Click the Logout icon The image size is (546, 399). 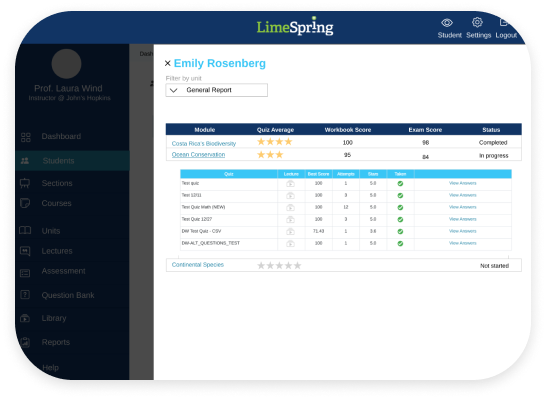(504, 23)
